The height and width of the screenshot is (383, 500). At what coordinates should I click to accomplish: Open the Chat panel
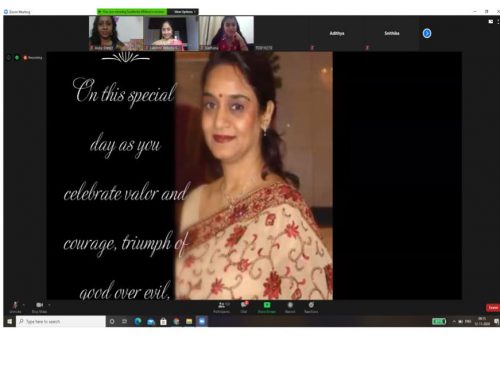244,307
